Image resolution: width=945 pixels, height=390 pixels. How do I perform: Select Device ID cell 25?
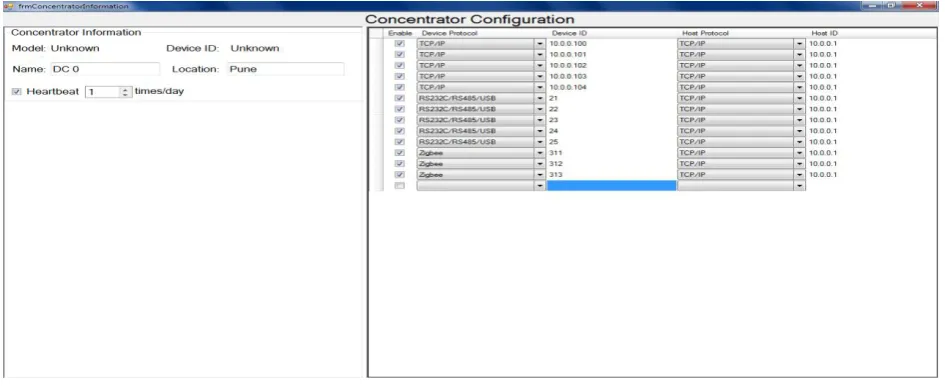tap(611, 142)
